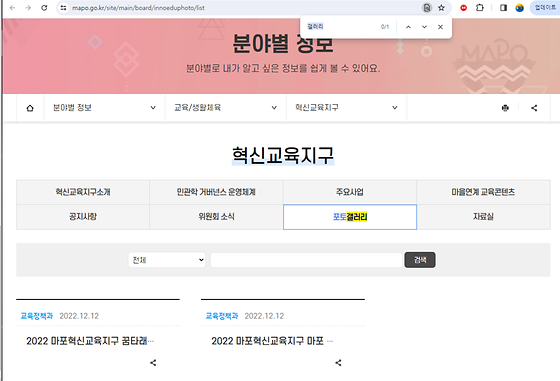Expand the 혁신교육지구 breadcrumb dropdown
This screenshot has height=381, width=560.
tap(346, 107)
